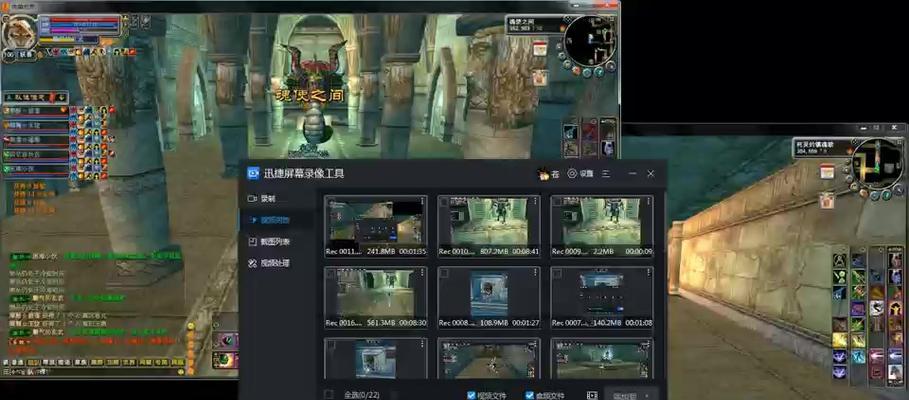Click the view mode icon beside audio checkbox
909x400 pixels.
click(591, 395)
